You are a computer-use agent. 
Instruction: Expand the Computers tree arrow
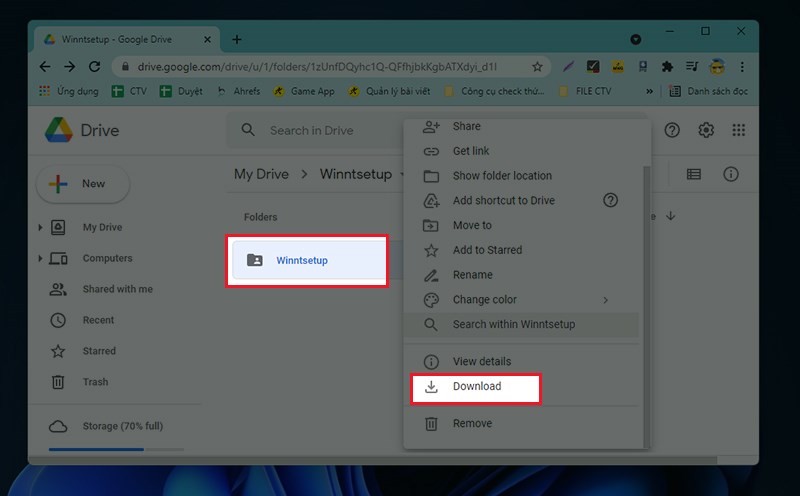pyautogui.click(x=40, y=258)
